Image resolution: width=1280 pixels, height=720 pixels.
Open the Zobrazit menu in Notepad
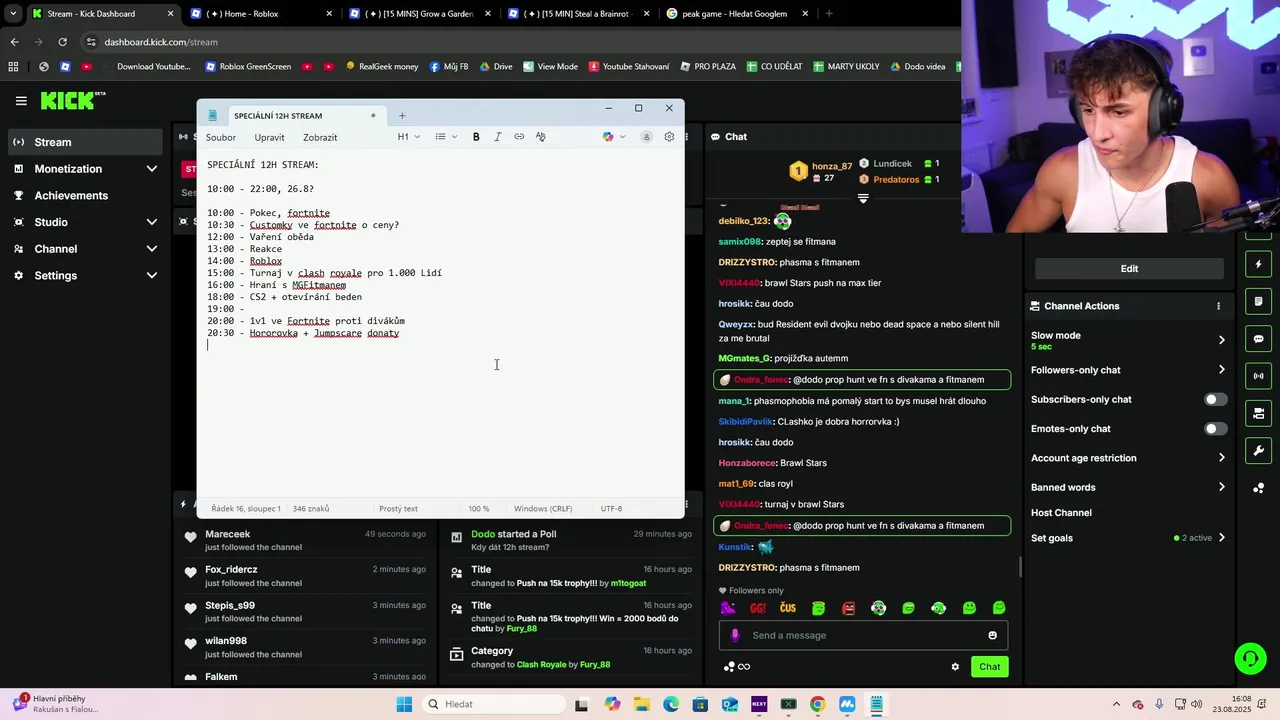pos(320,137)
